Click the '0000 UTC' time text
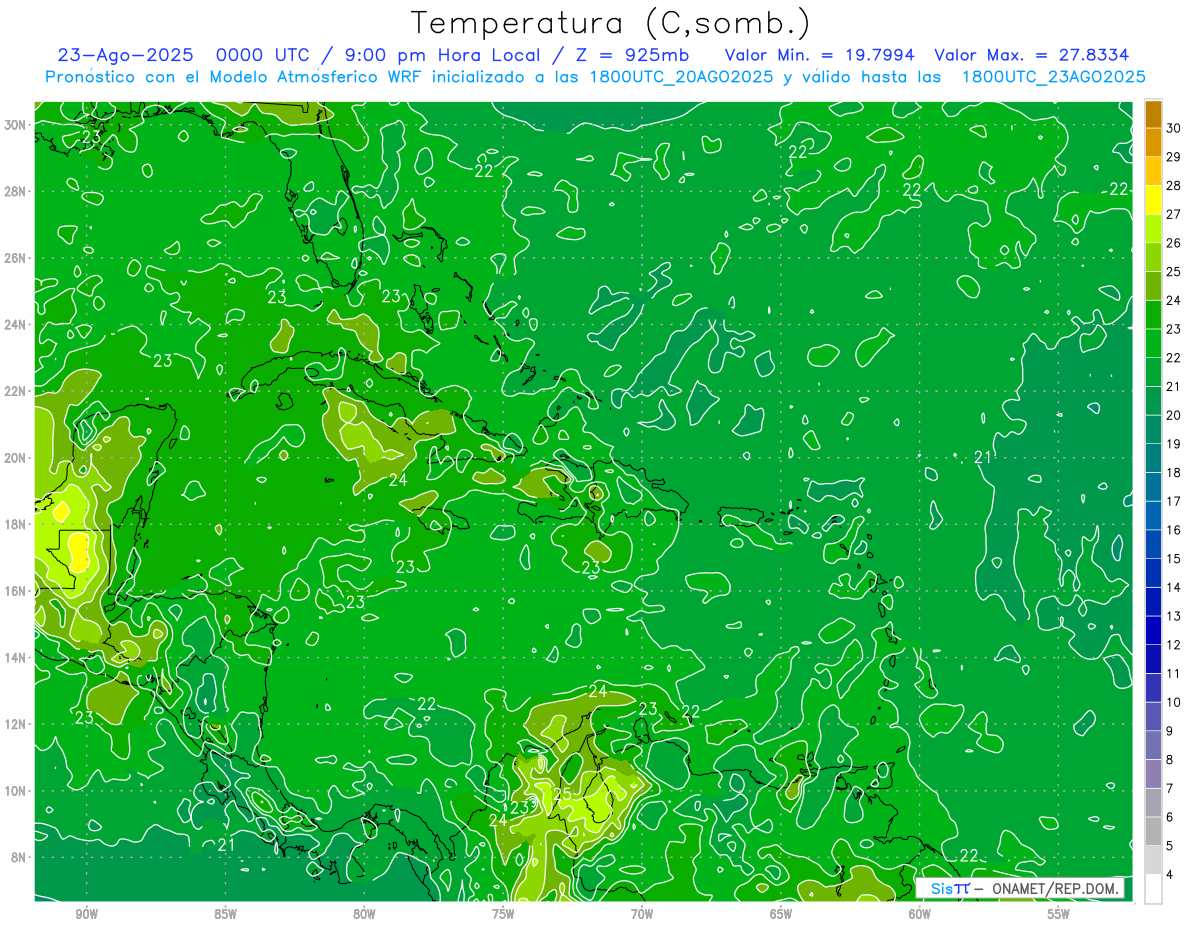 (x=262, y=55)
